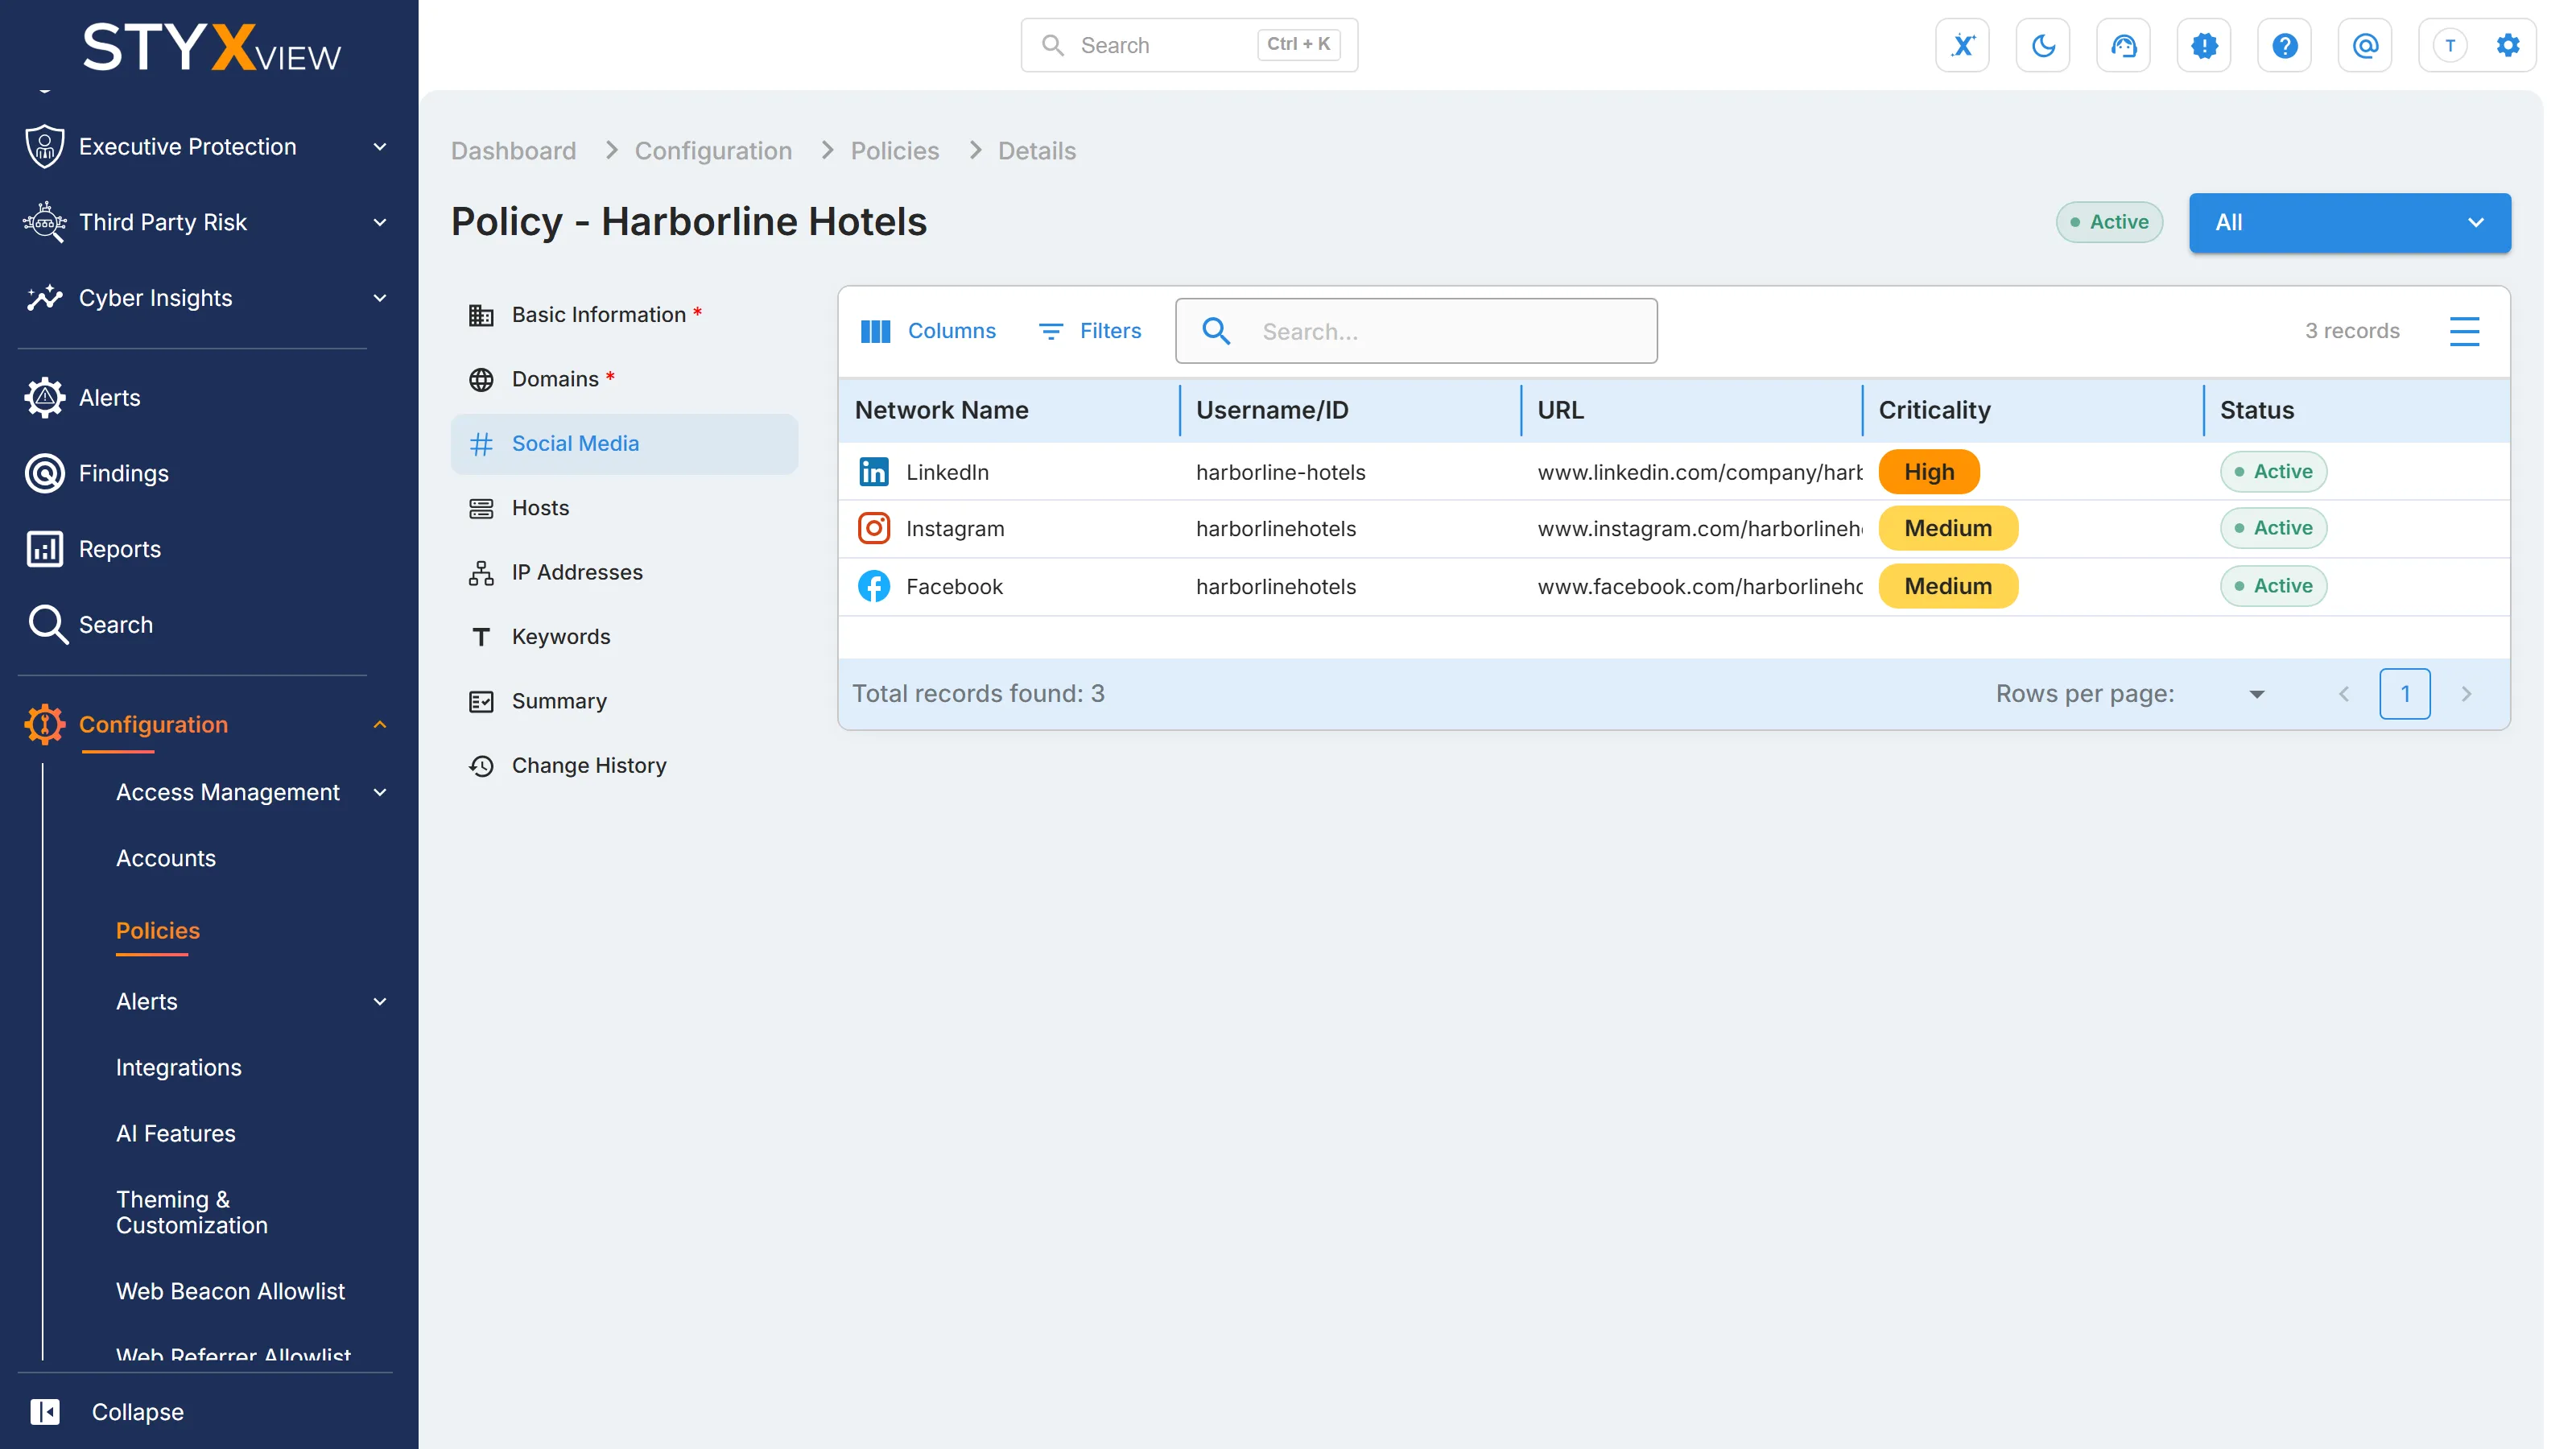
Task: Open the All filter dropdown
Action: click(2349, 222)
